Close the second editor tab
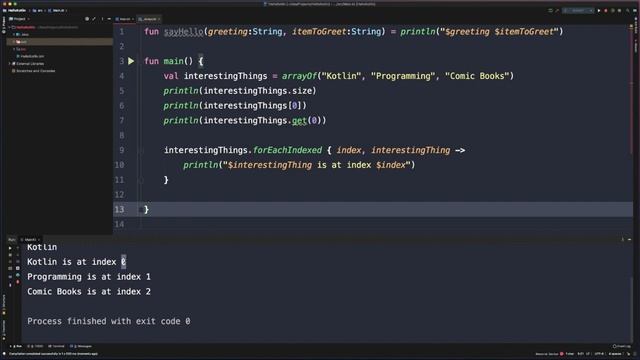 (159, 19)
